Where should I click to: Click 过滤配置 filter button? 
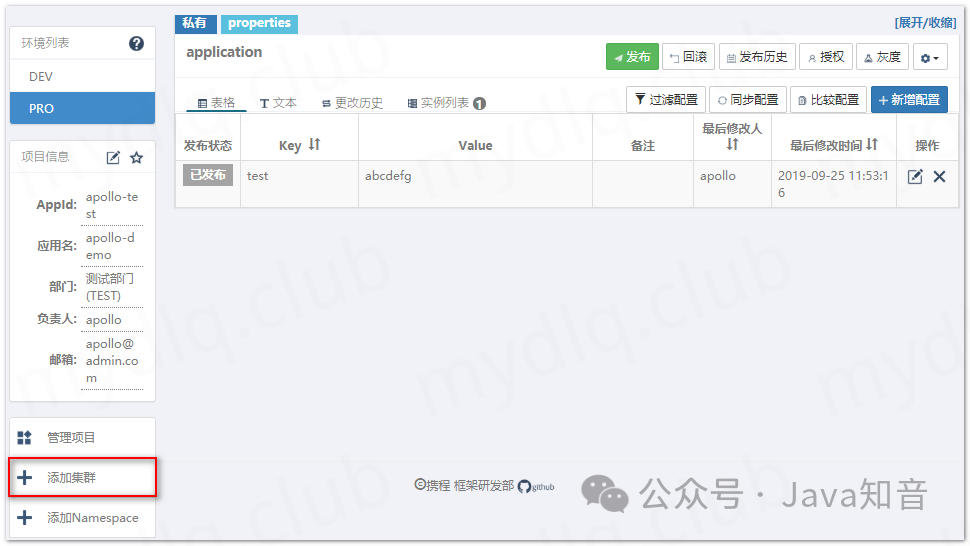point(666,100)
